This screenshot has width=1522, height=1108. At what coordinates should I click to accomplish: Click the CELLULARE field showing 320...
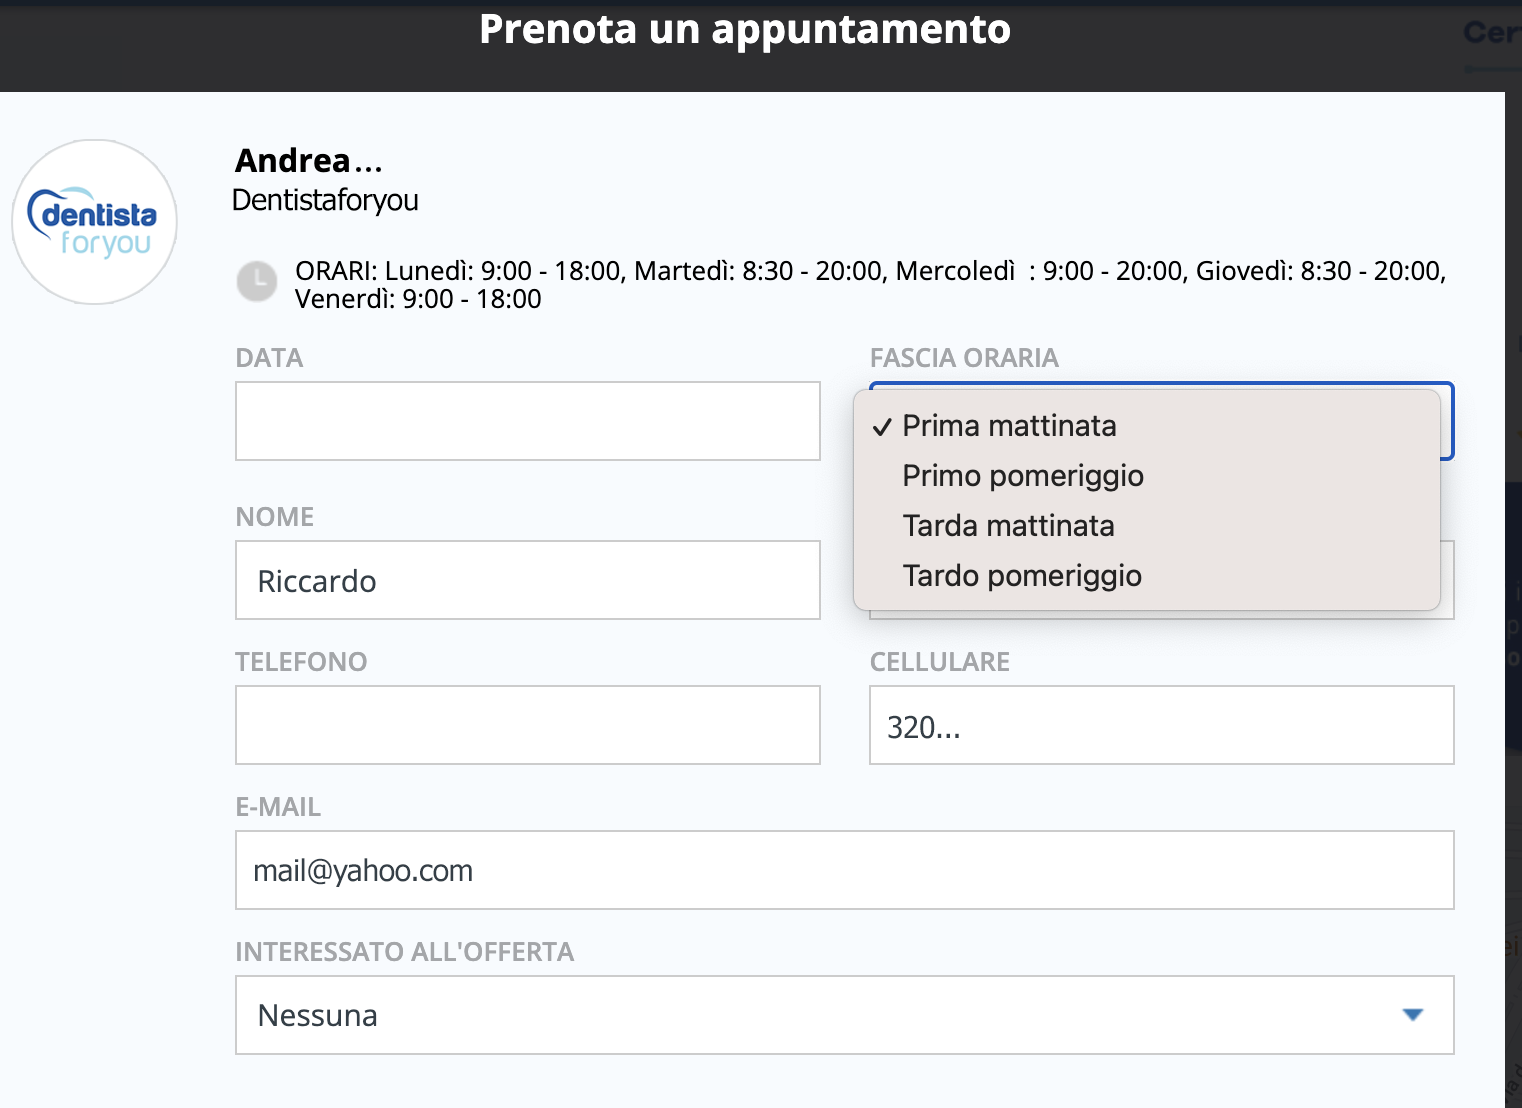tap(1160, 725)
